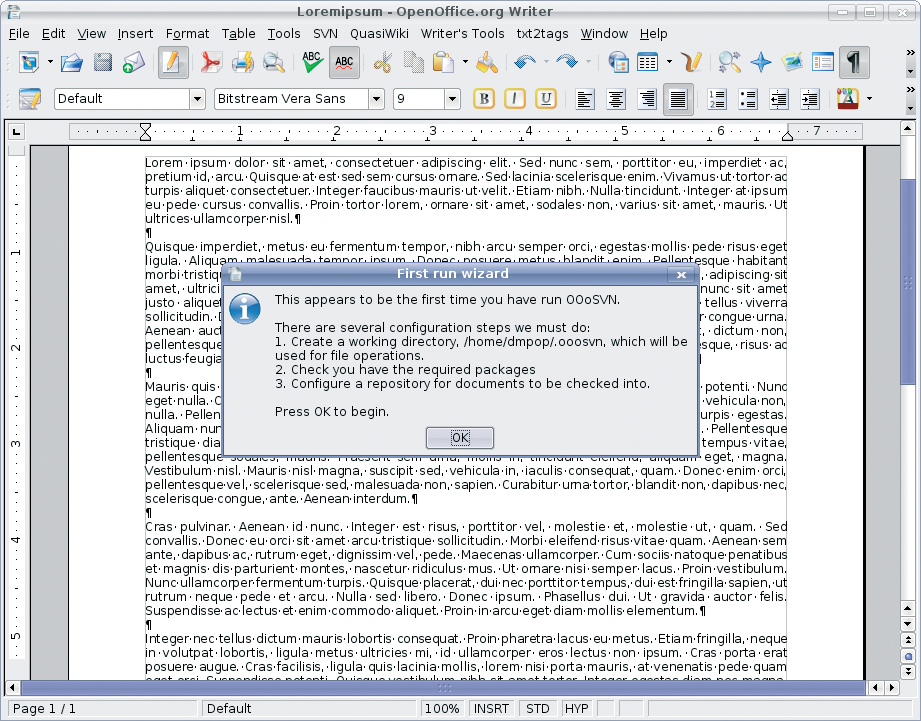Screen dimensions: 921x721
Task: Open Find & Replace binoculars icon
Action: (x=730, y=62)
